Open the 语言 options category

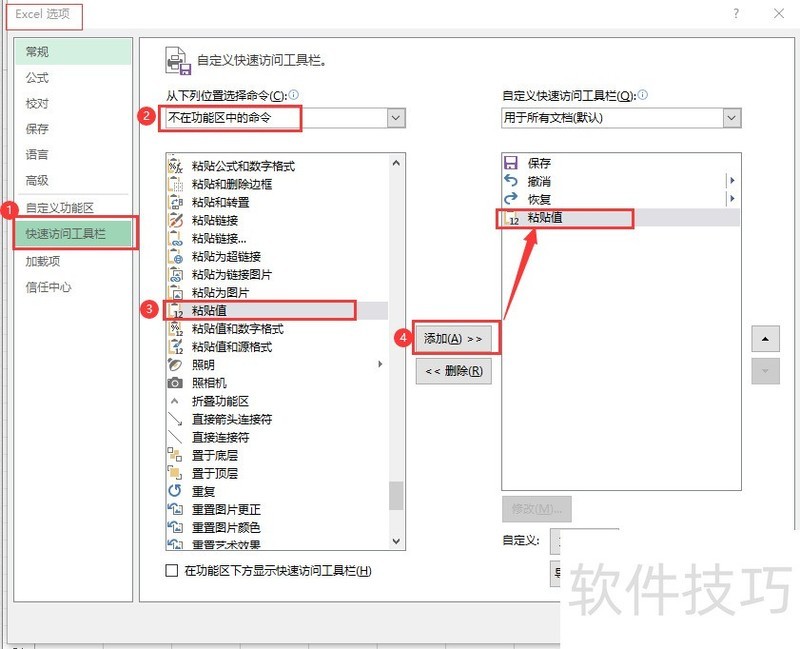pyautogui.click(x=73, y=155)
